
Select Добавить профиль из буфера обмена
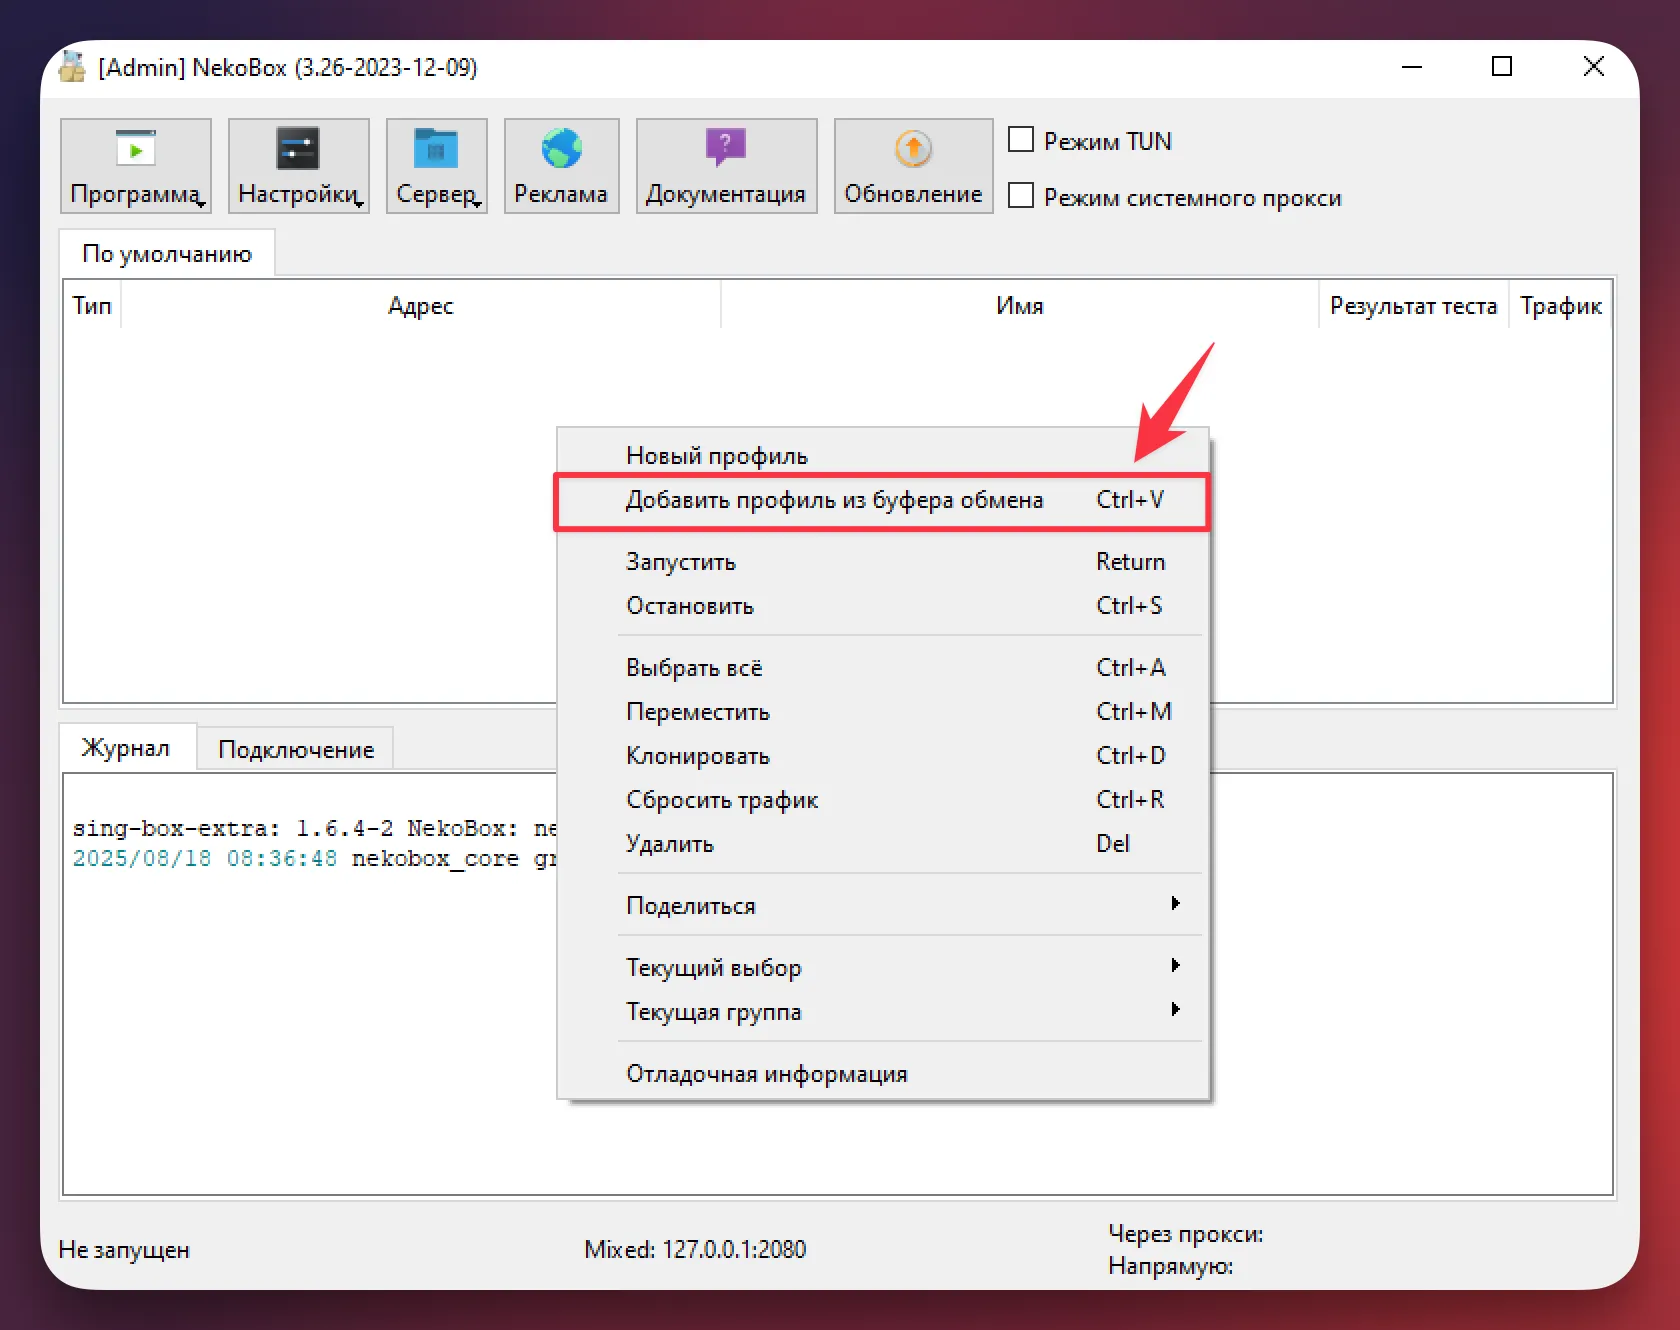coord(883,500)
